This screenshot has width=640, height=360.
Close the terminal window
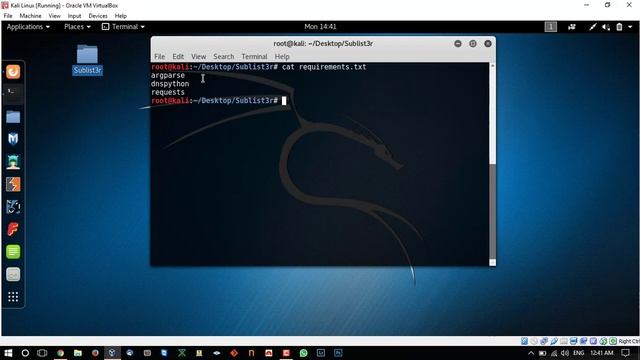(488, 44)
